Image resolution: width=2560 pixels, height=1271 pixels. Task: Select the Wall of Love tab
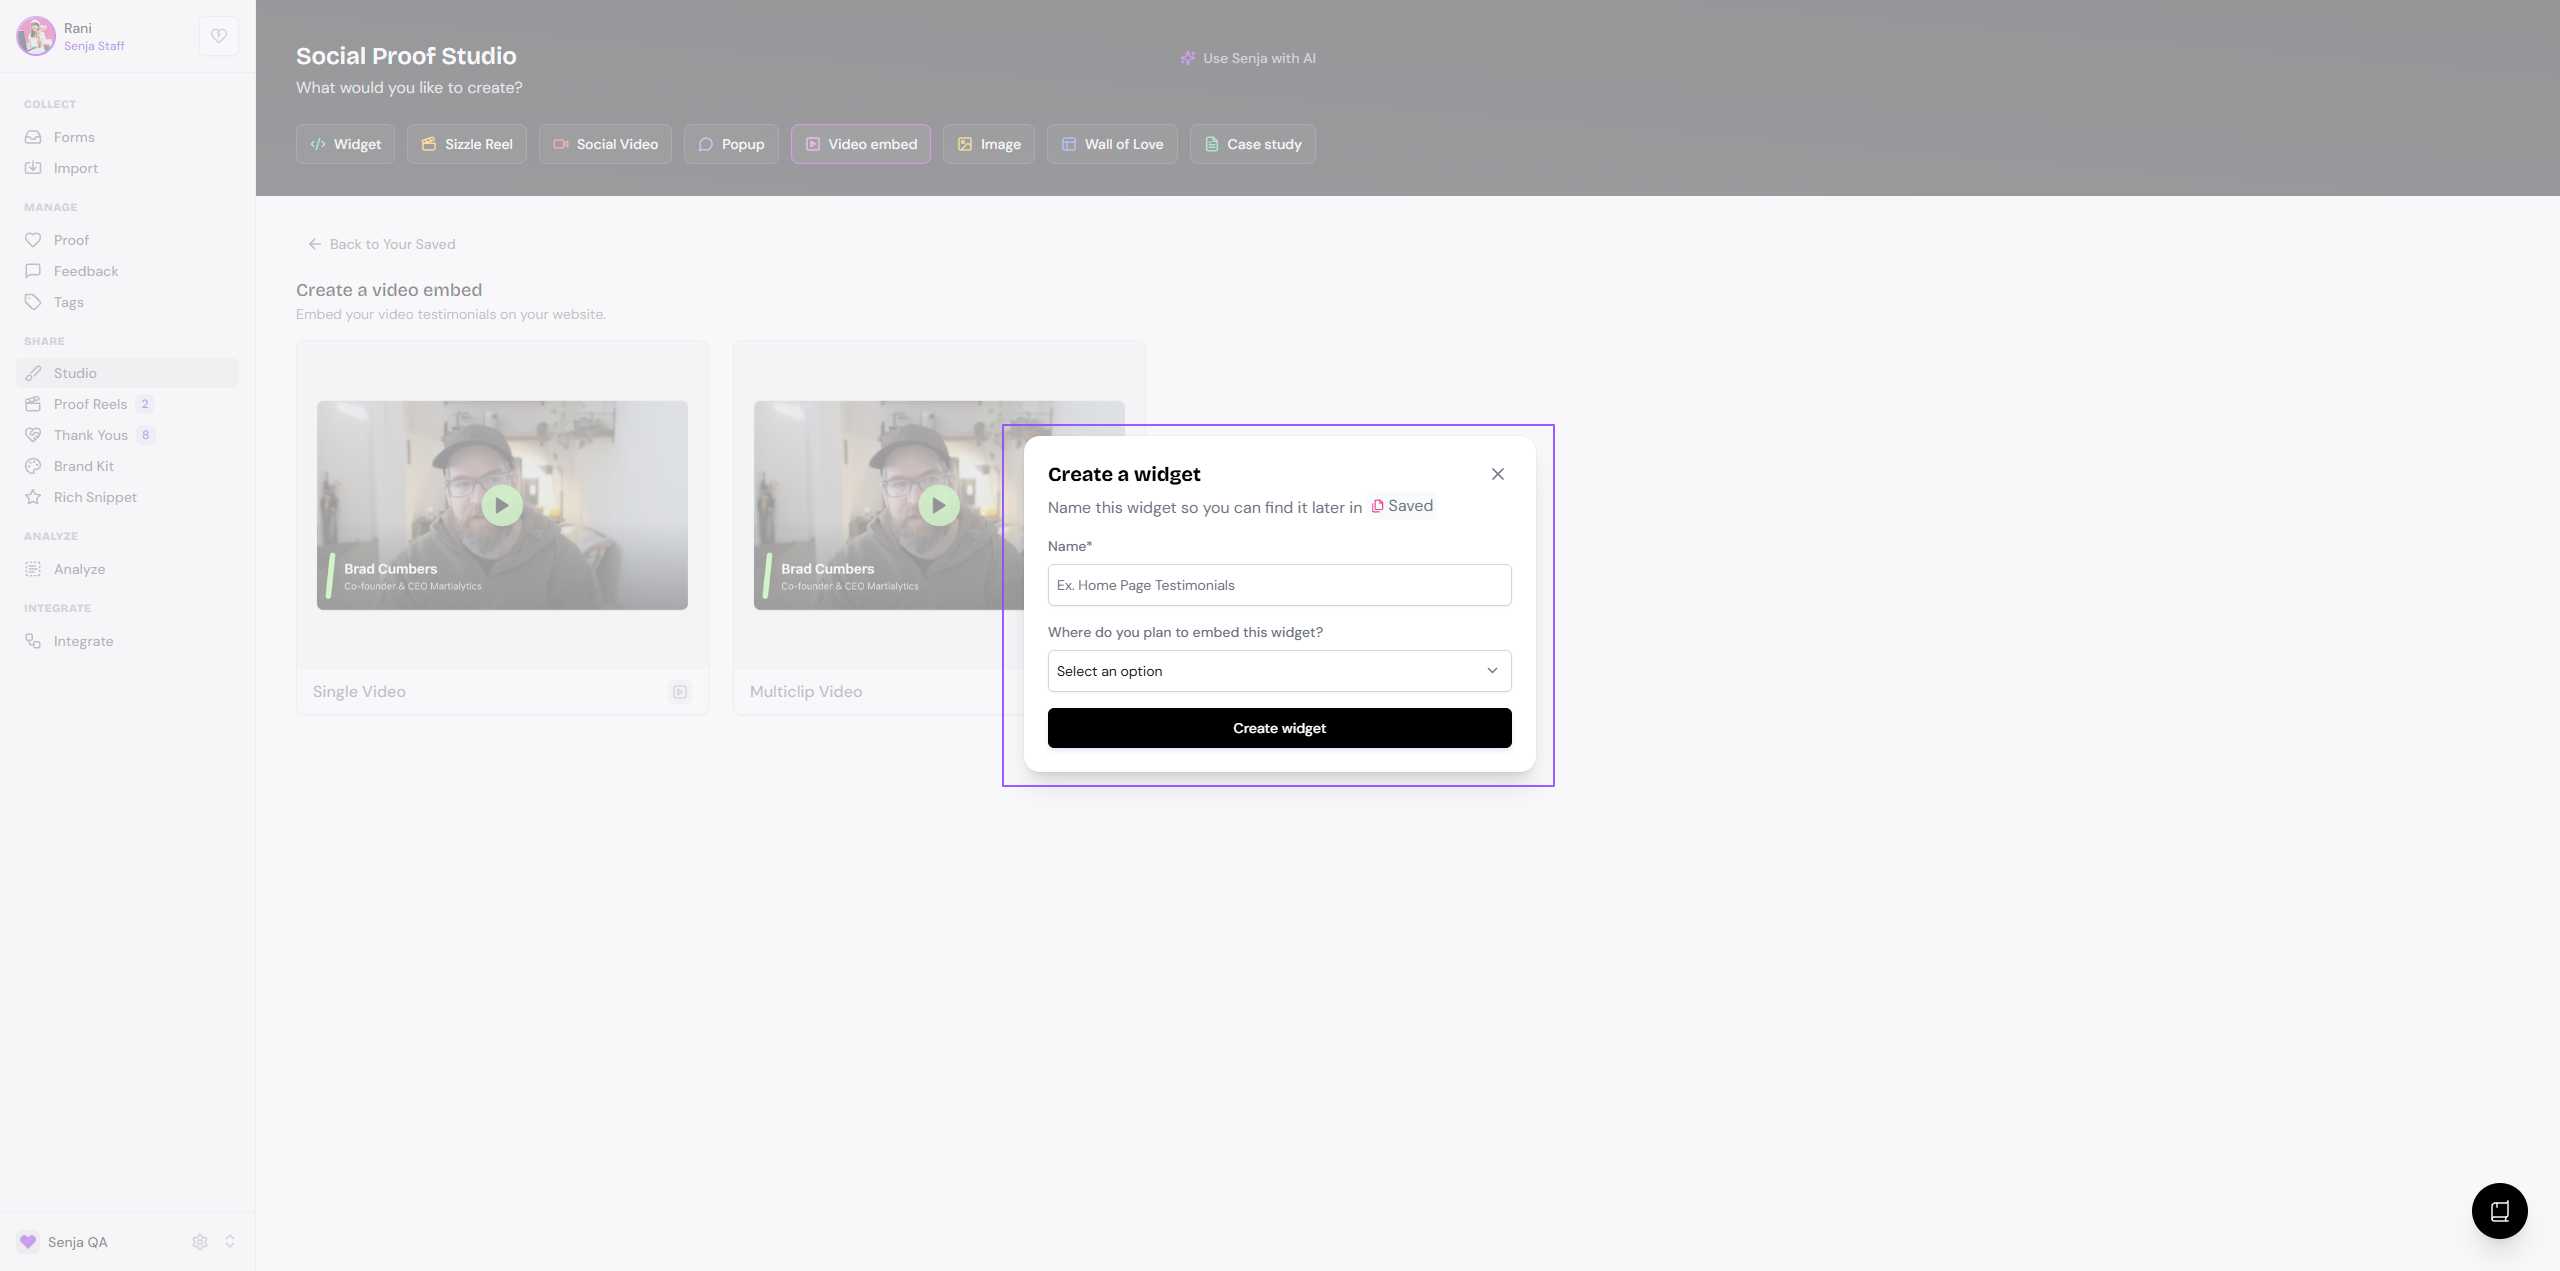pyautogui.click(x=1112, y=144)
